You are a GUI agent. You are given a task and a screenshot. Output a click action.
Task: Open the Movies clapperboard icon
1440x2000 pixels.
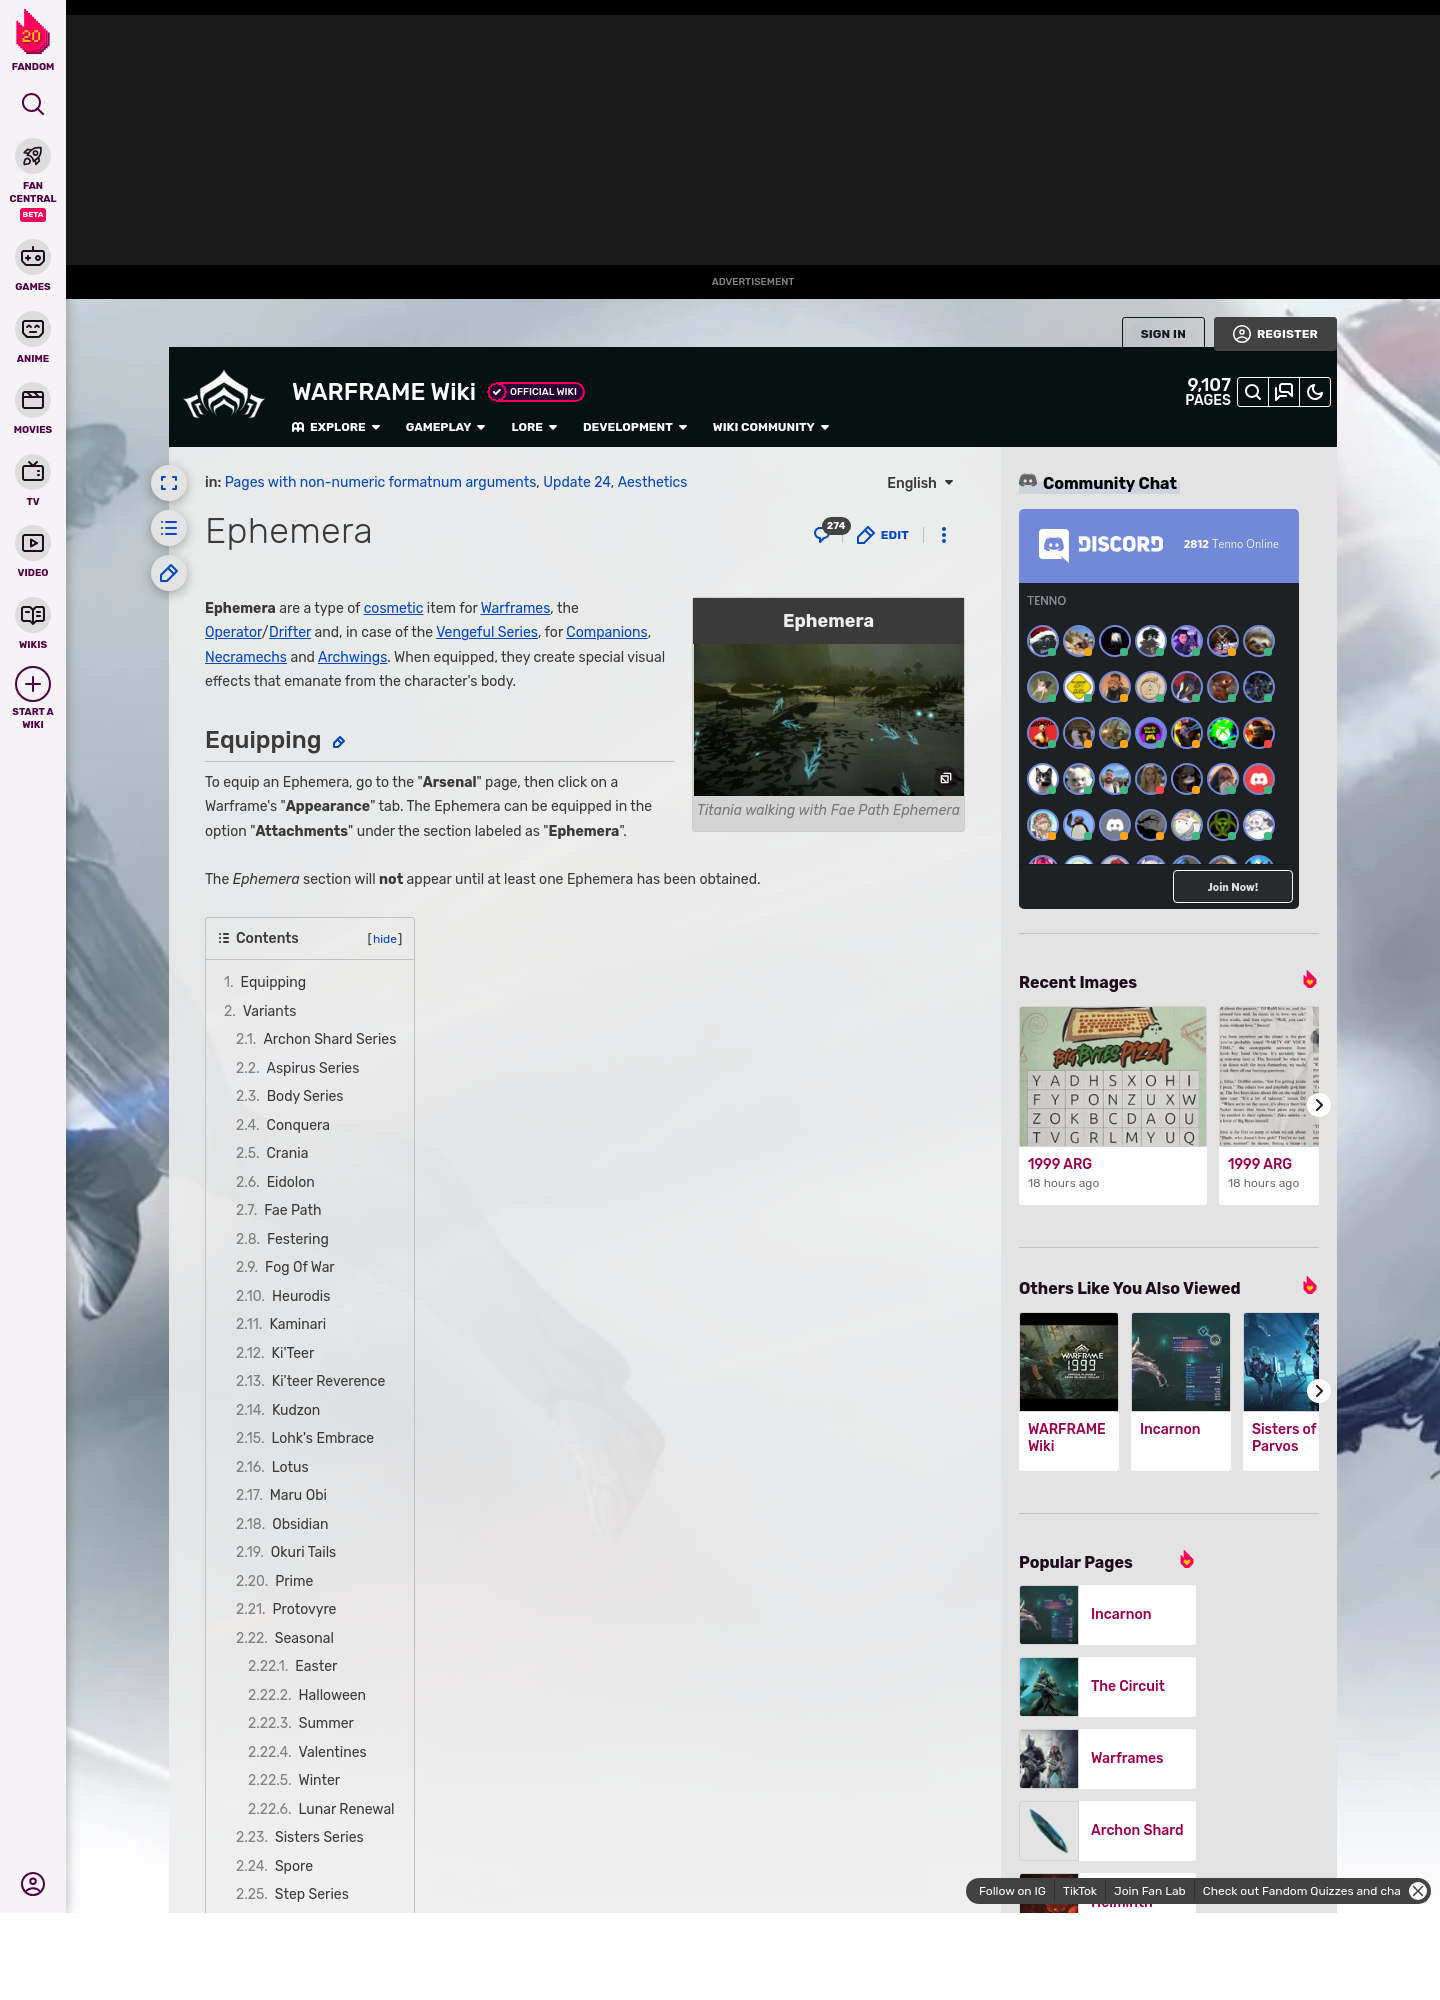(33, 400)
